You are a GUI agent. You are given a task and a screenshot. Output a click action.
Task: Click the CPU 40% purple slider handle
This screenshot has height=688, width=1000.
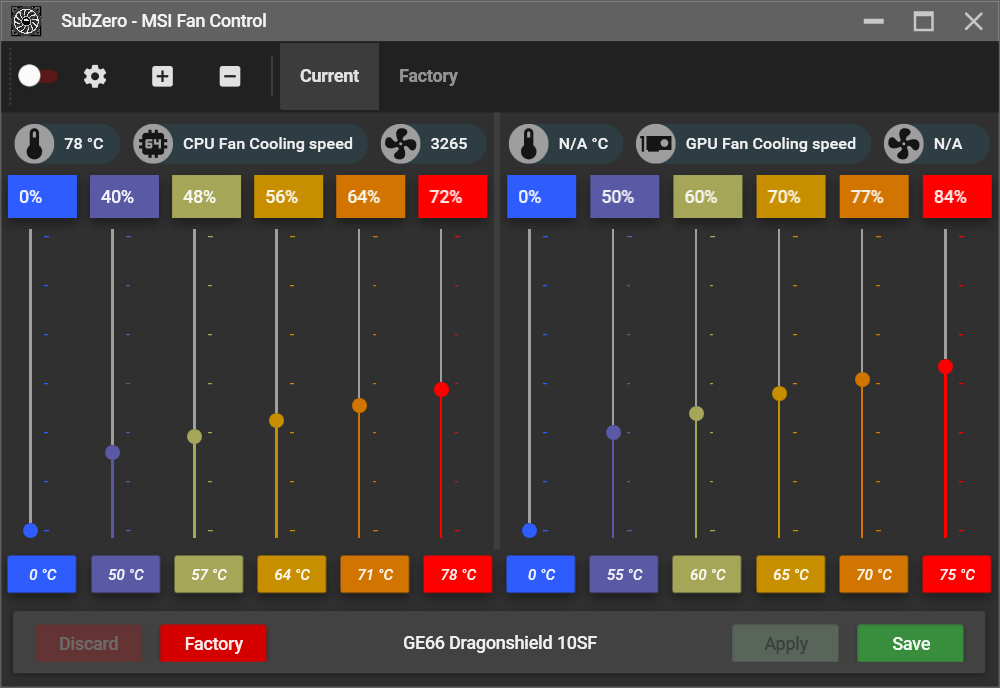point(112,453)
